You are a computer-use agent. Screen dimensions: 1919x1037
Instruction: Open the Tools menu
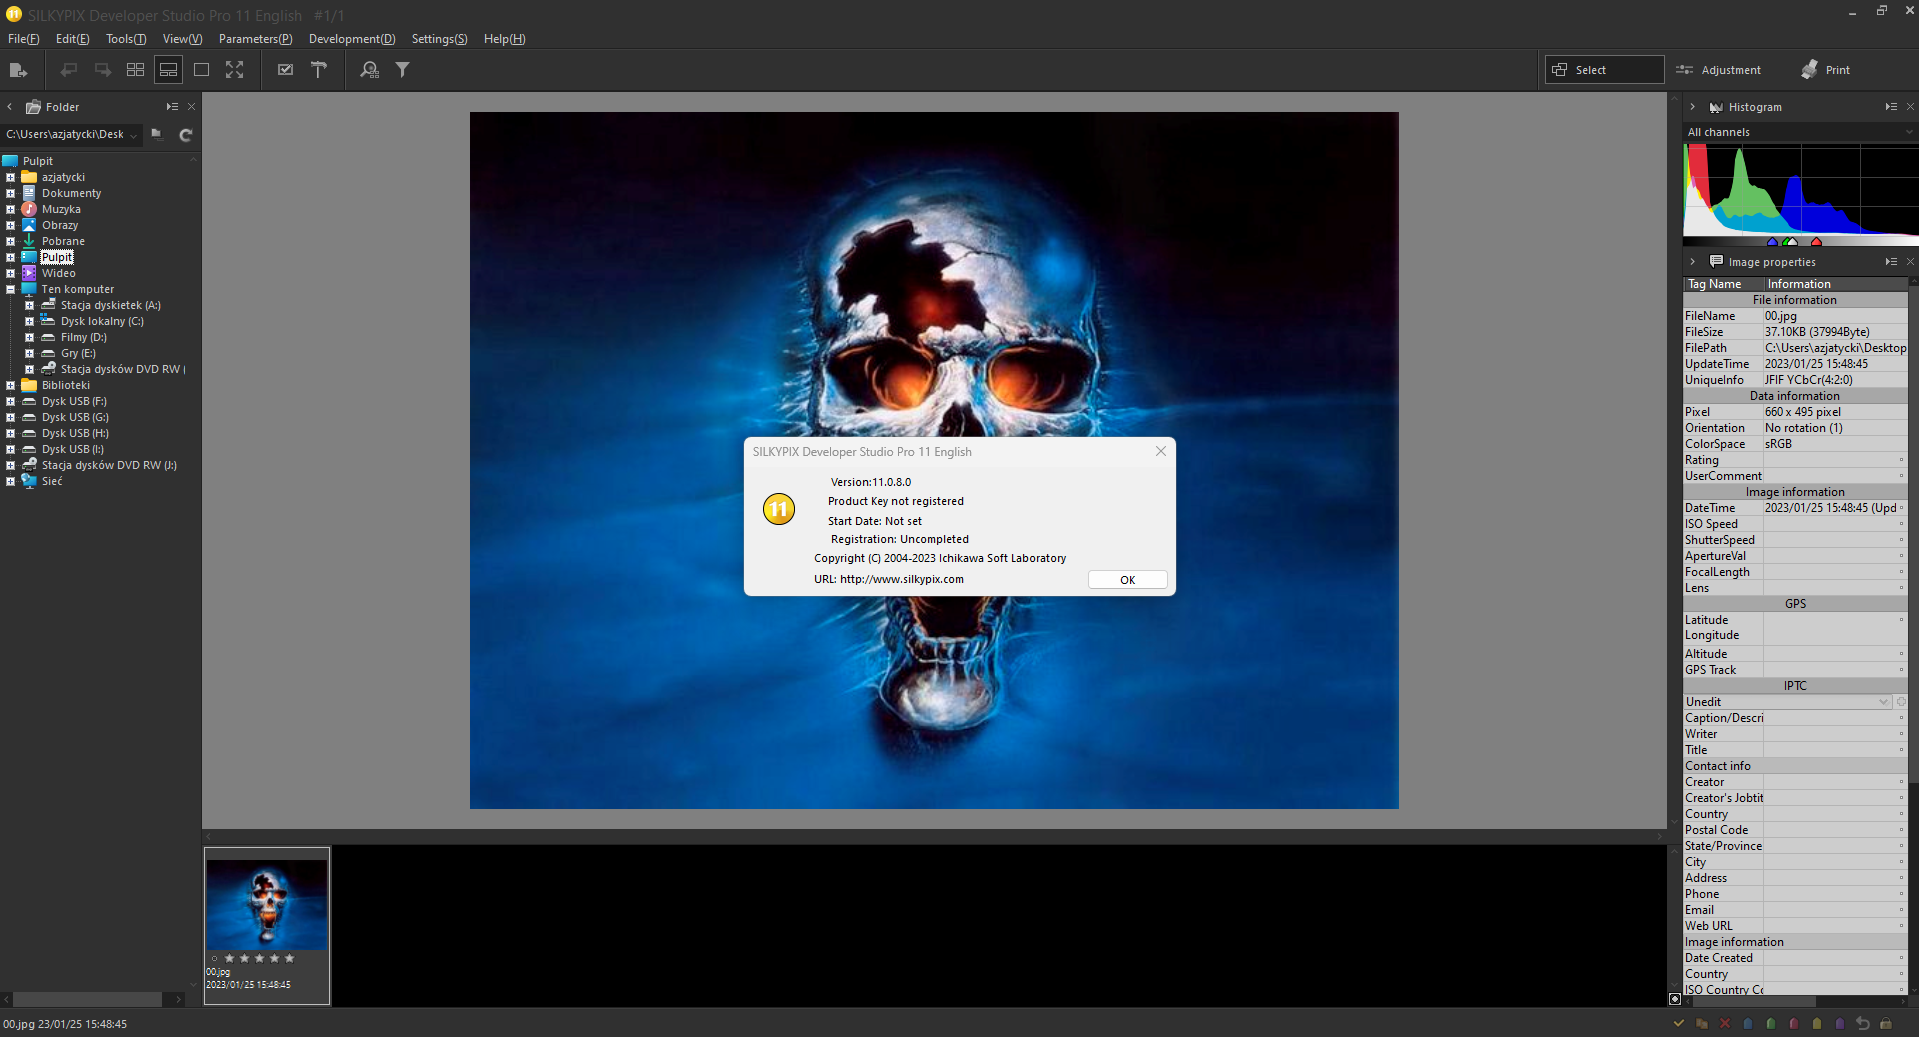126,39
